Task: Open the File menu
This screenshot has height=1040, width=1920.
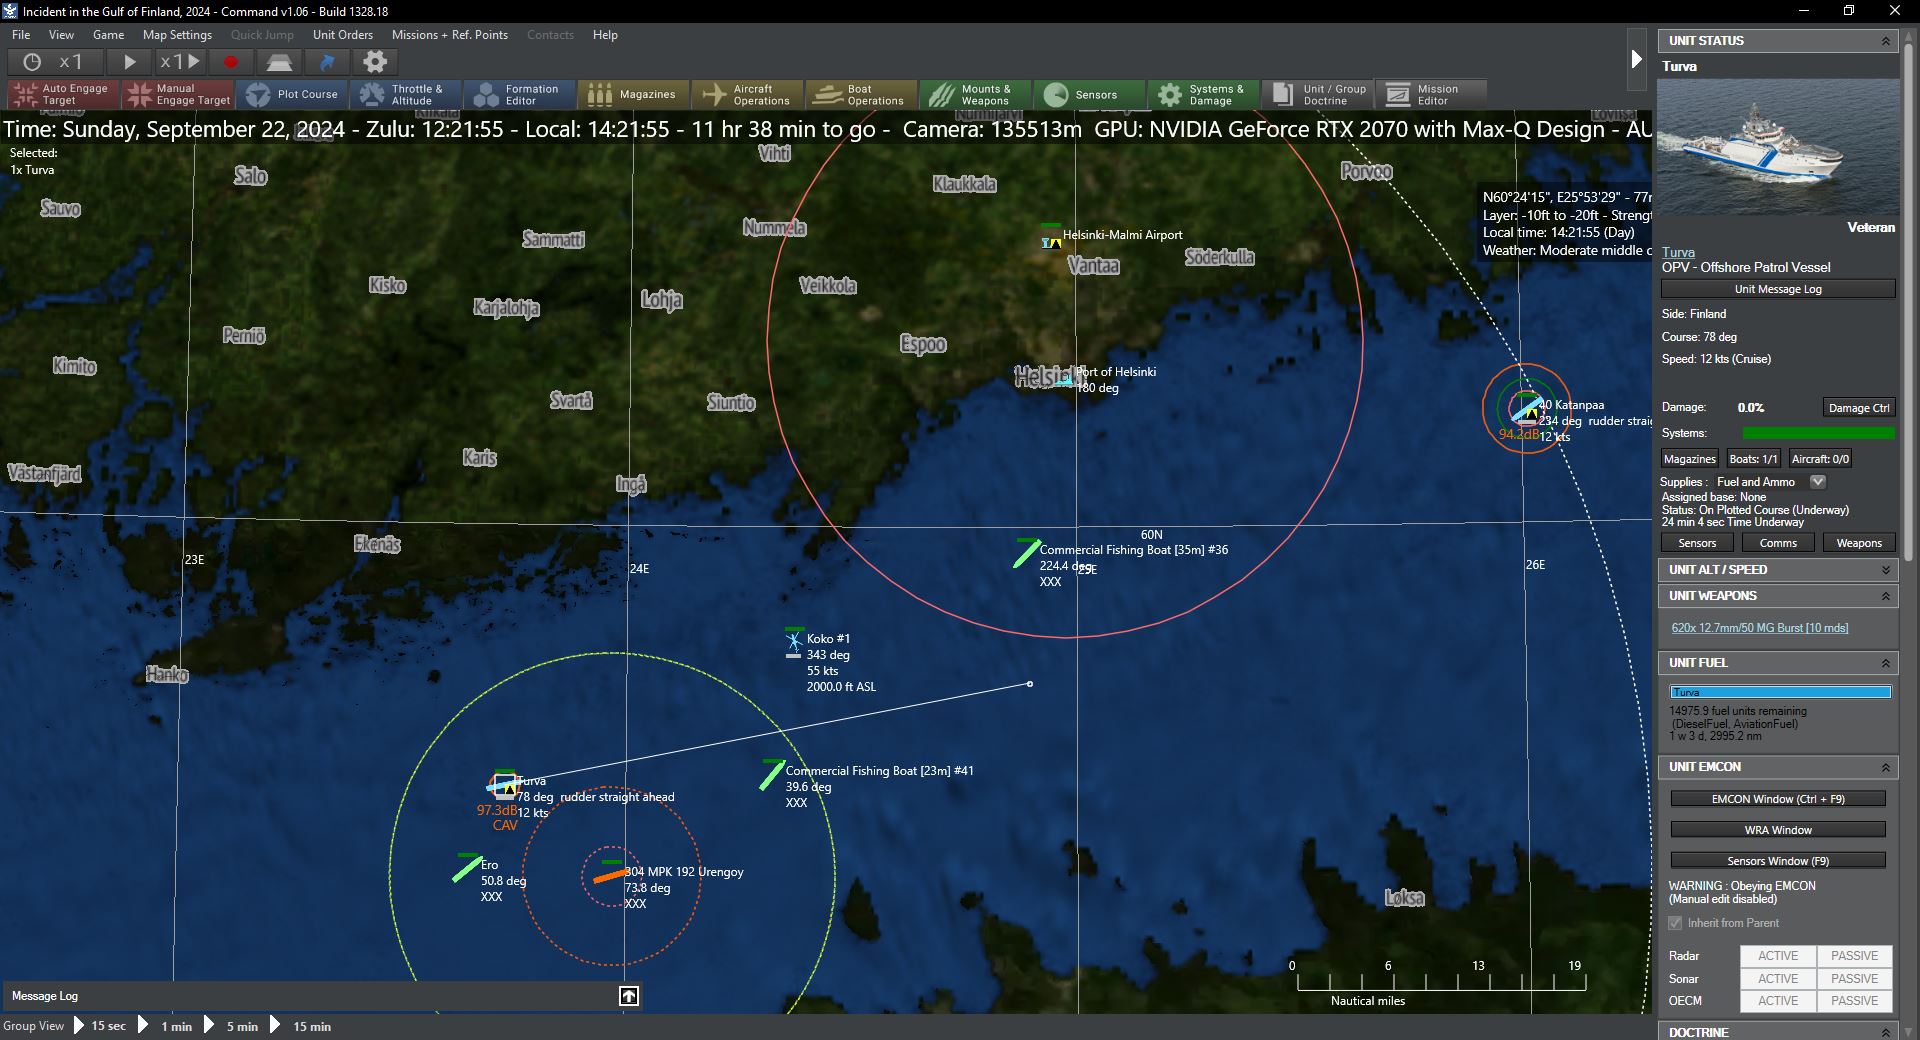Action: 21,35
